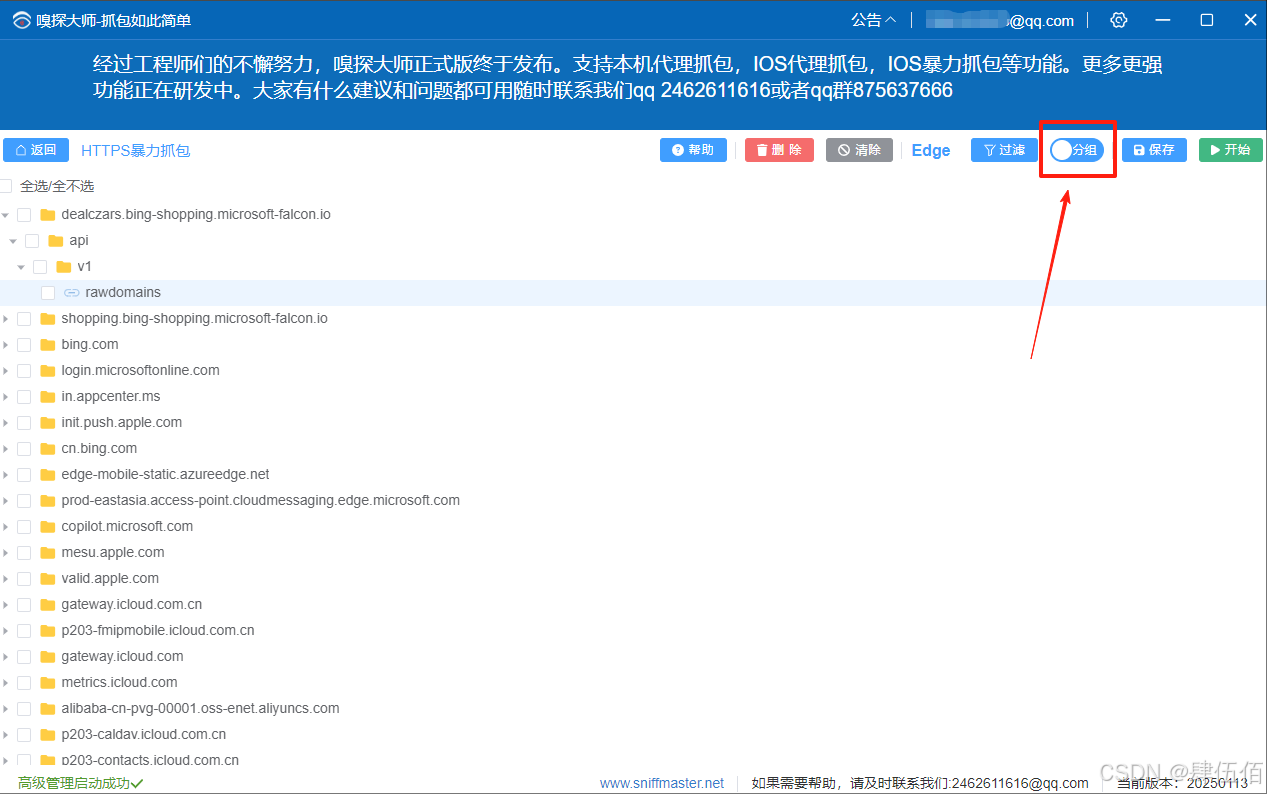Click the HTTPS暴力抓包 mode label
Screen dimensions: 1267x794
click(x=135, y=150)
